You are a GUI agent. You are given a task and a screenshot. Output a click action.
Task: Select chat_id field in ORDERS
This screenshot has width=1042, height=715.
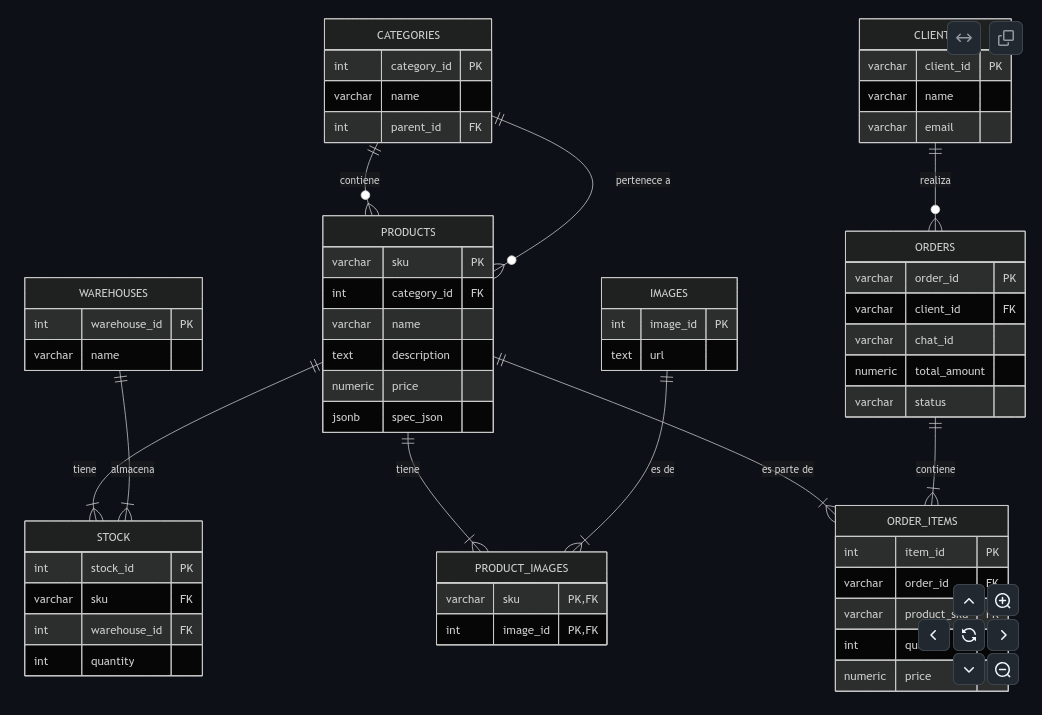pos(935,340)
